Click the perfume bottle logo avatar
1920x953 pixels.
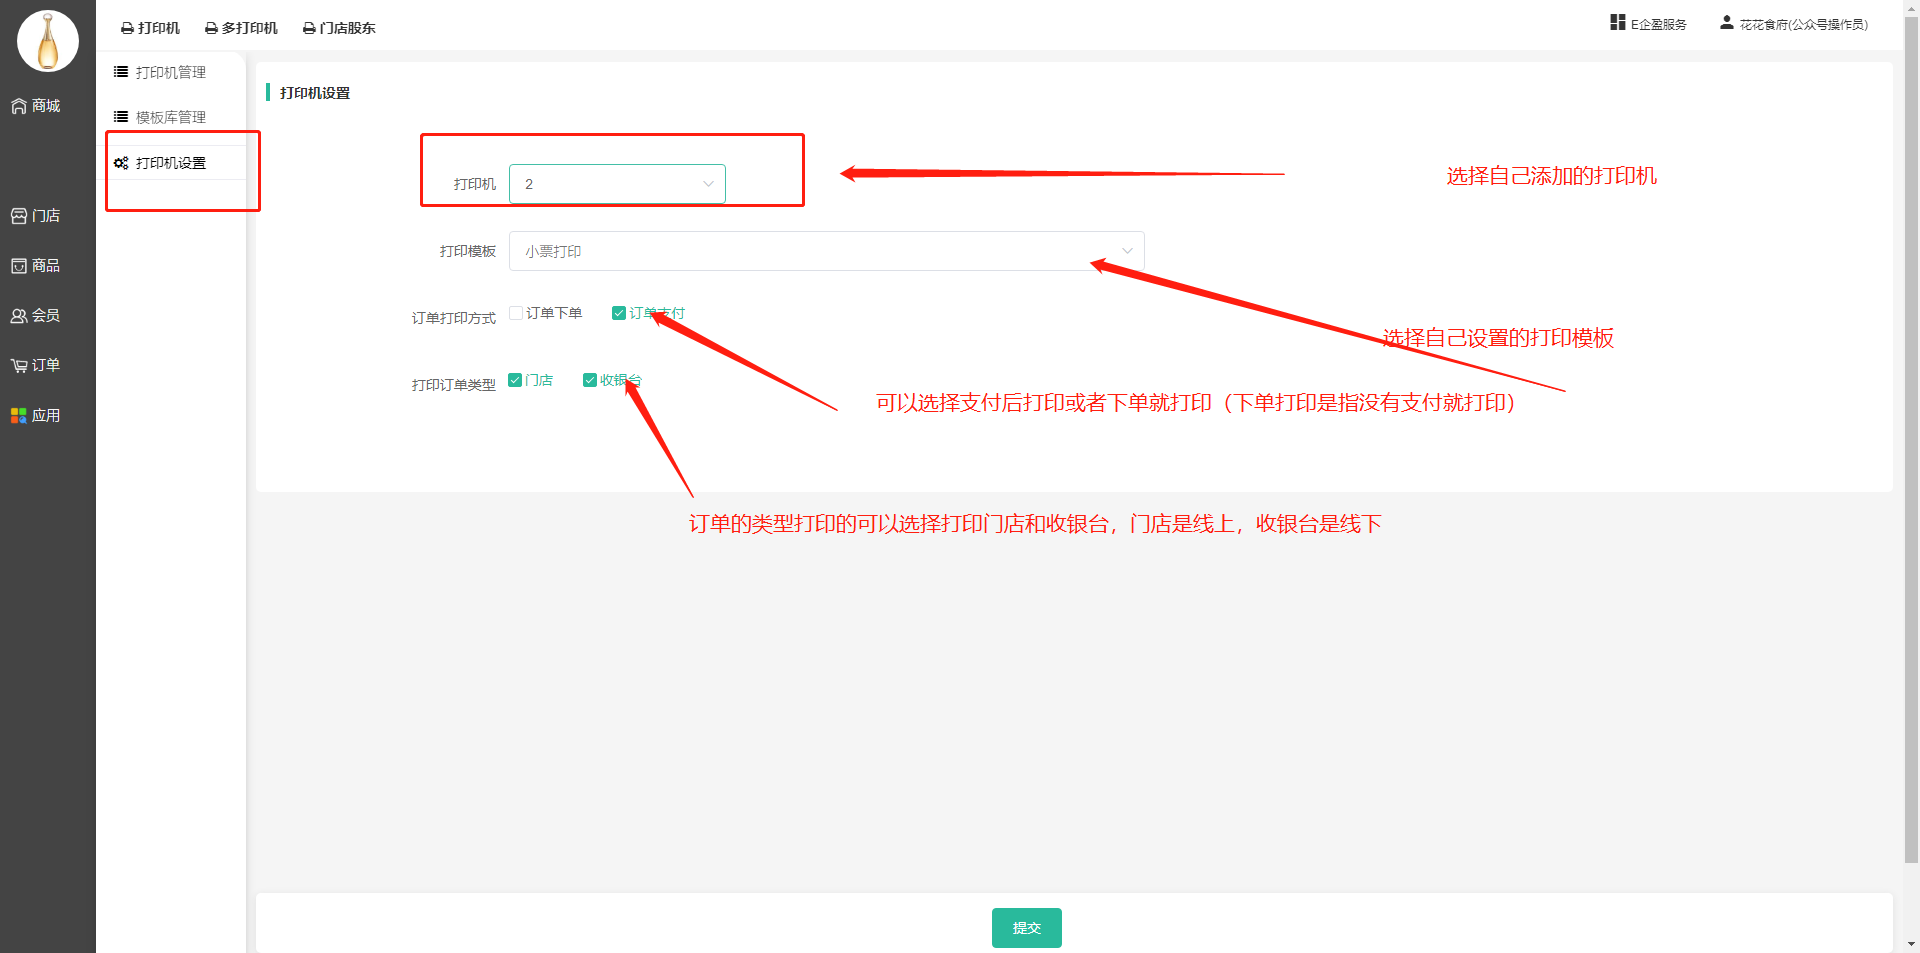pyautogui.click(x=47, y=41)
